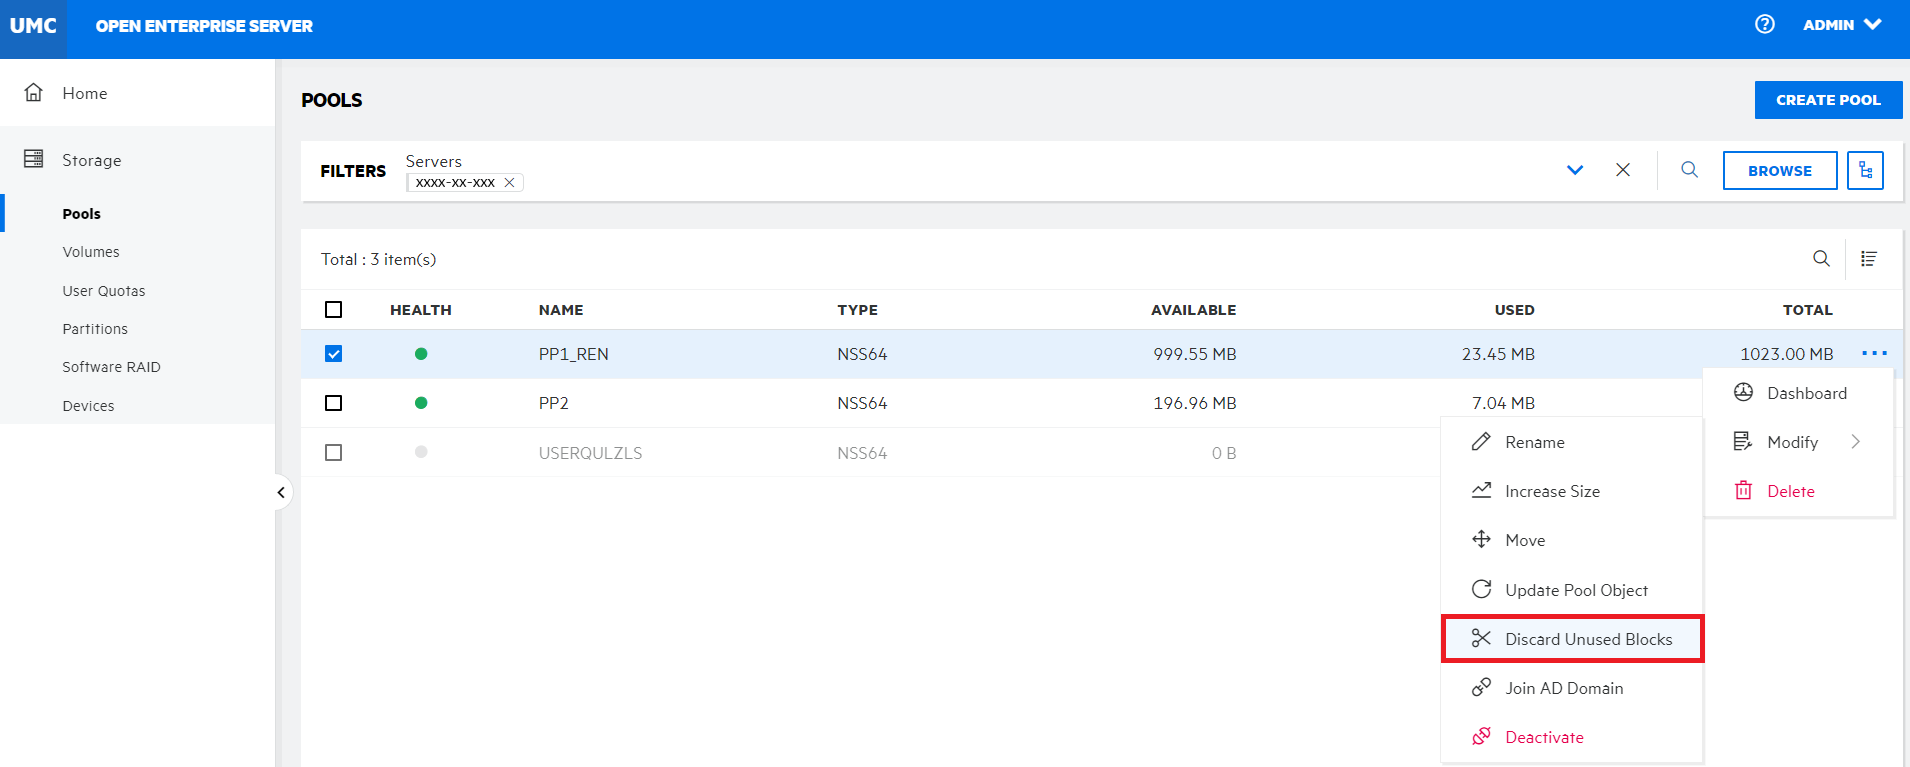
Task: Expand the filters dropdown chevron
Action: pos(1575,170)
